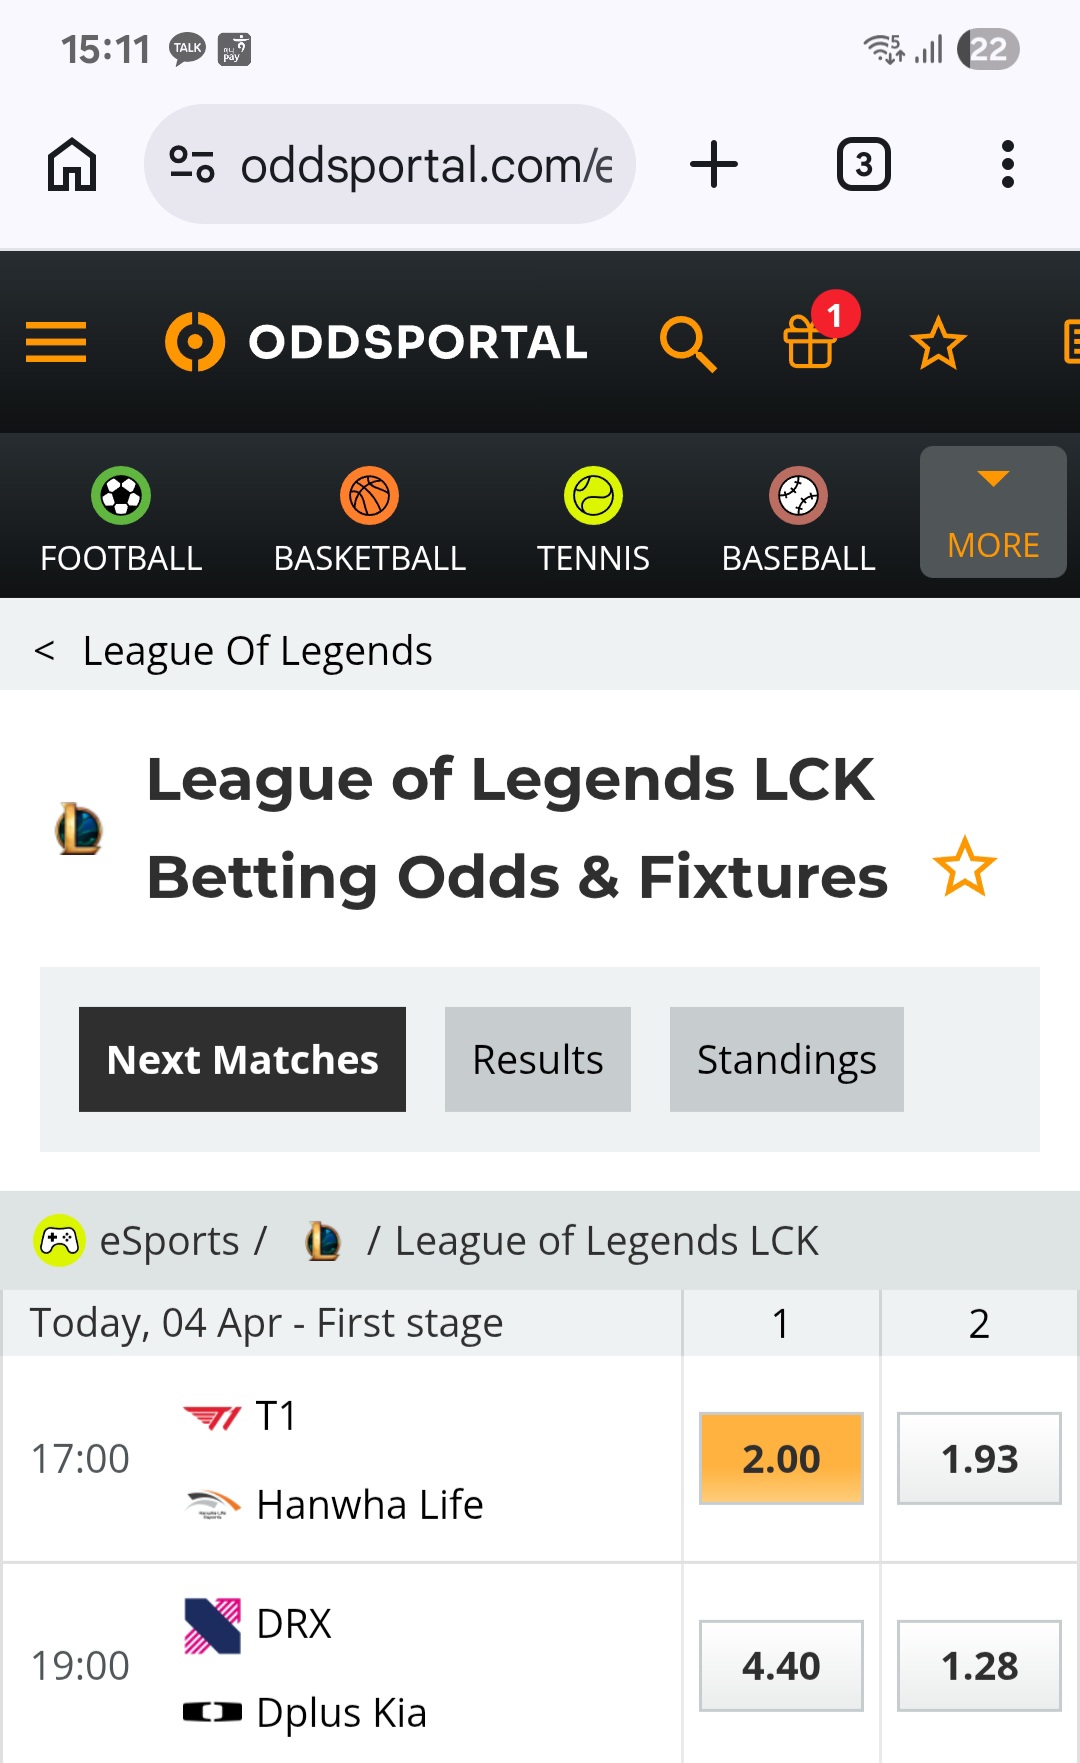Switch to the Standings tab
Screen dimensions: 1080x1763
787,1059
